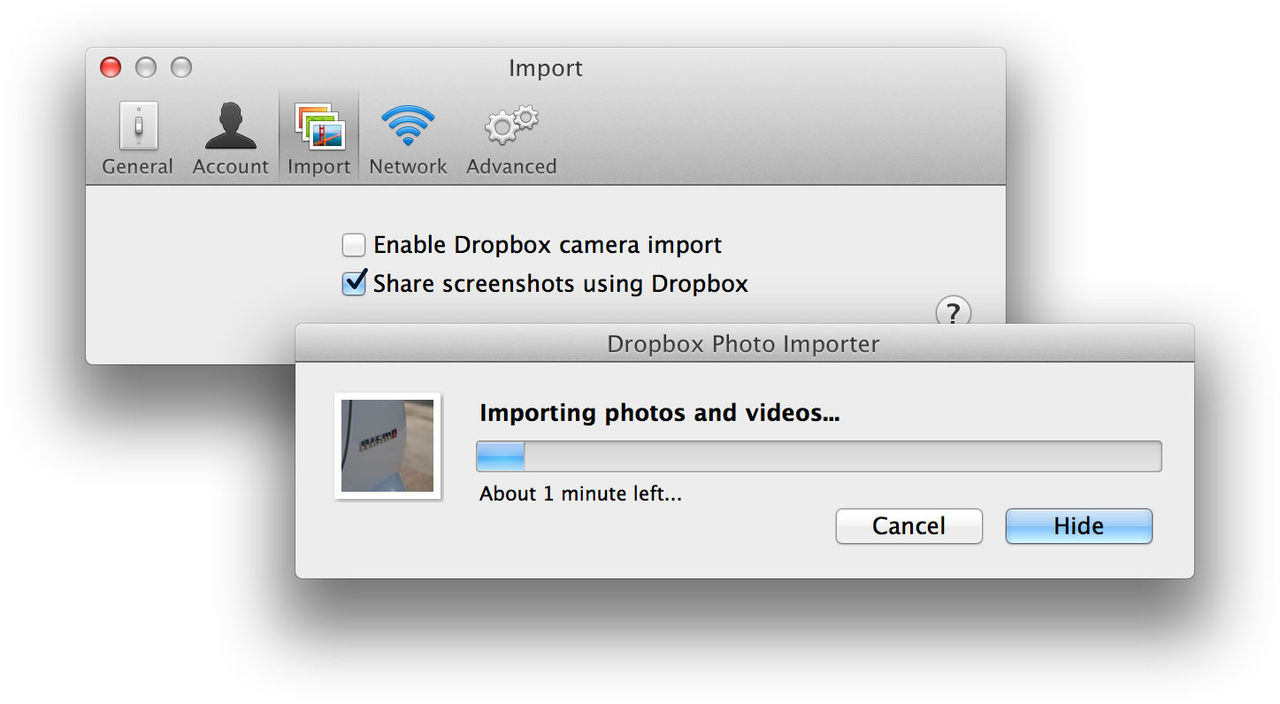1280x704 pixels.
Task: Close the Import preferences window
Action: (x=110, y=67)
